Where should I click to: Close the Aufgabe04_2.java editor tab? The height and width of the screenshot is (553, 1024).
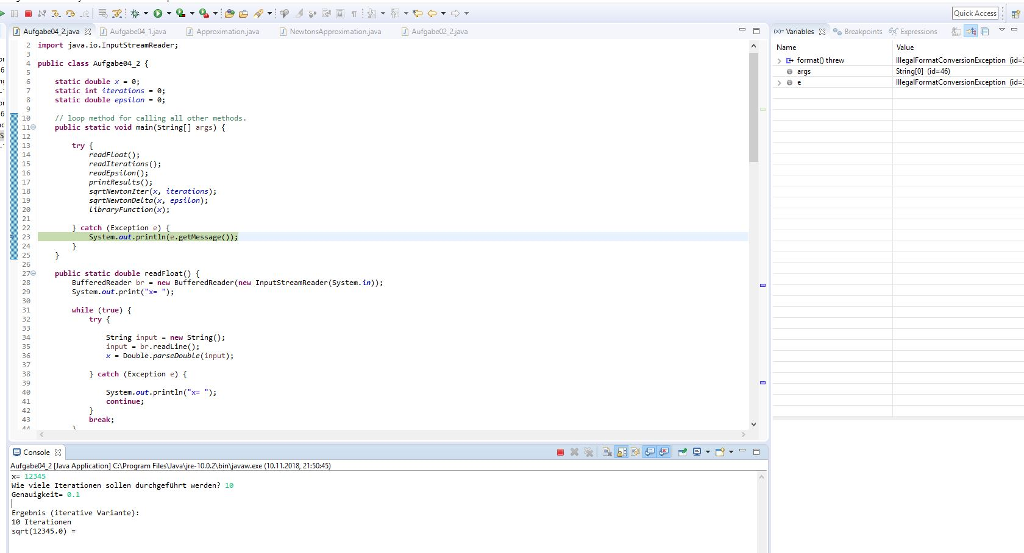tap(88, 31)
